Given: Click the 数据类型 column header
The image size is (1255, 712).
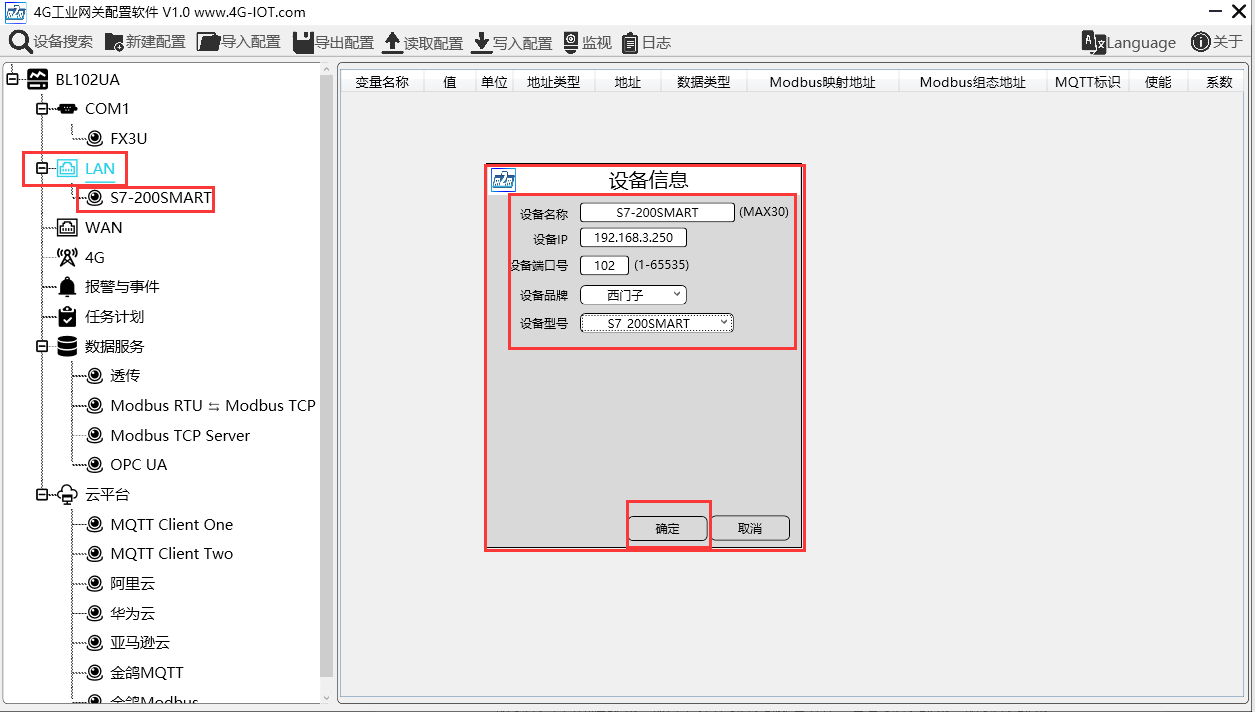Looking at the screenshot, I should pos(704,82).
